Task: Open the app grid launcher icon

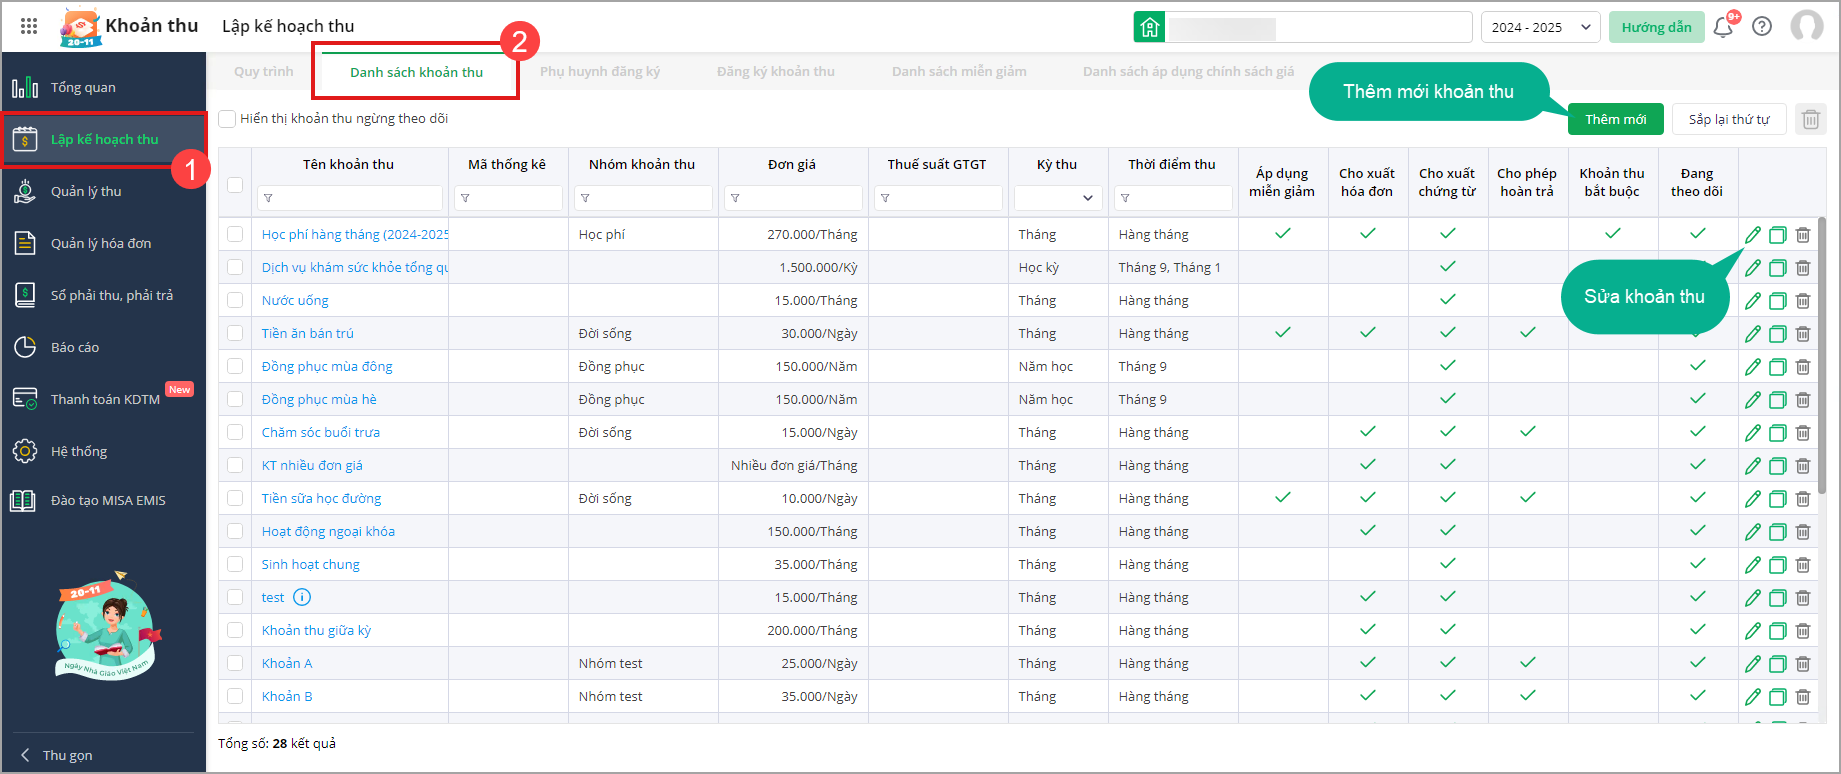Action: click(29, 26)
